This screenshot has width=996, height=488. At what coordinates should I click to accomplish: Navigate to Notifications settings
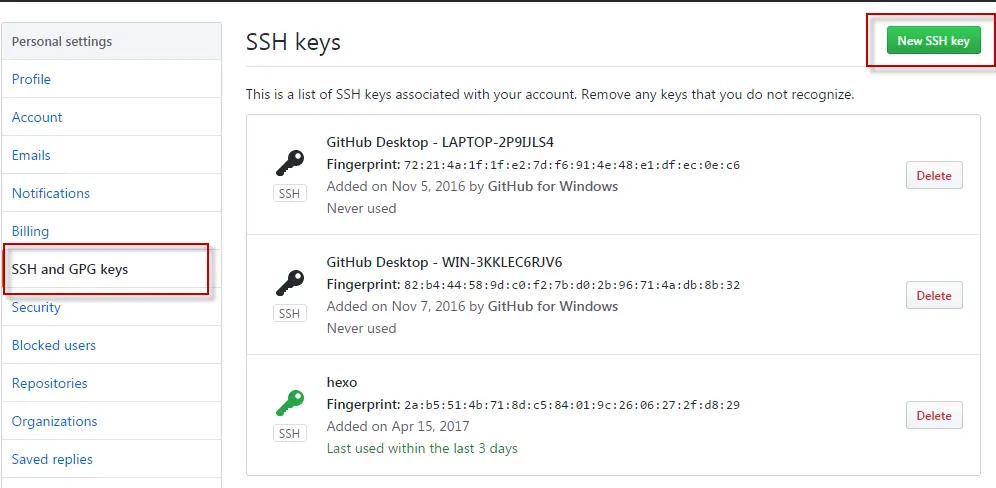[x=51, y=193]
